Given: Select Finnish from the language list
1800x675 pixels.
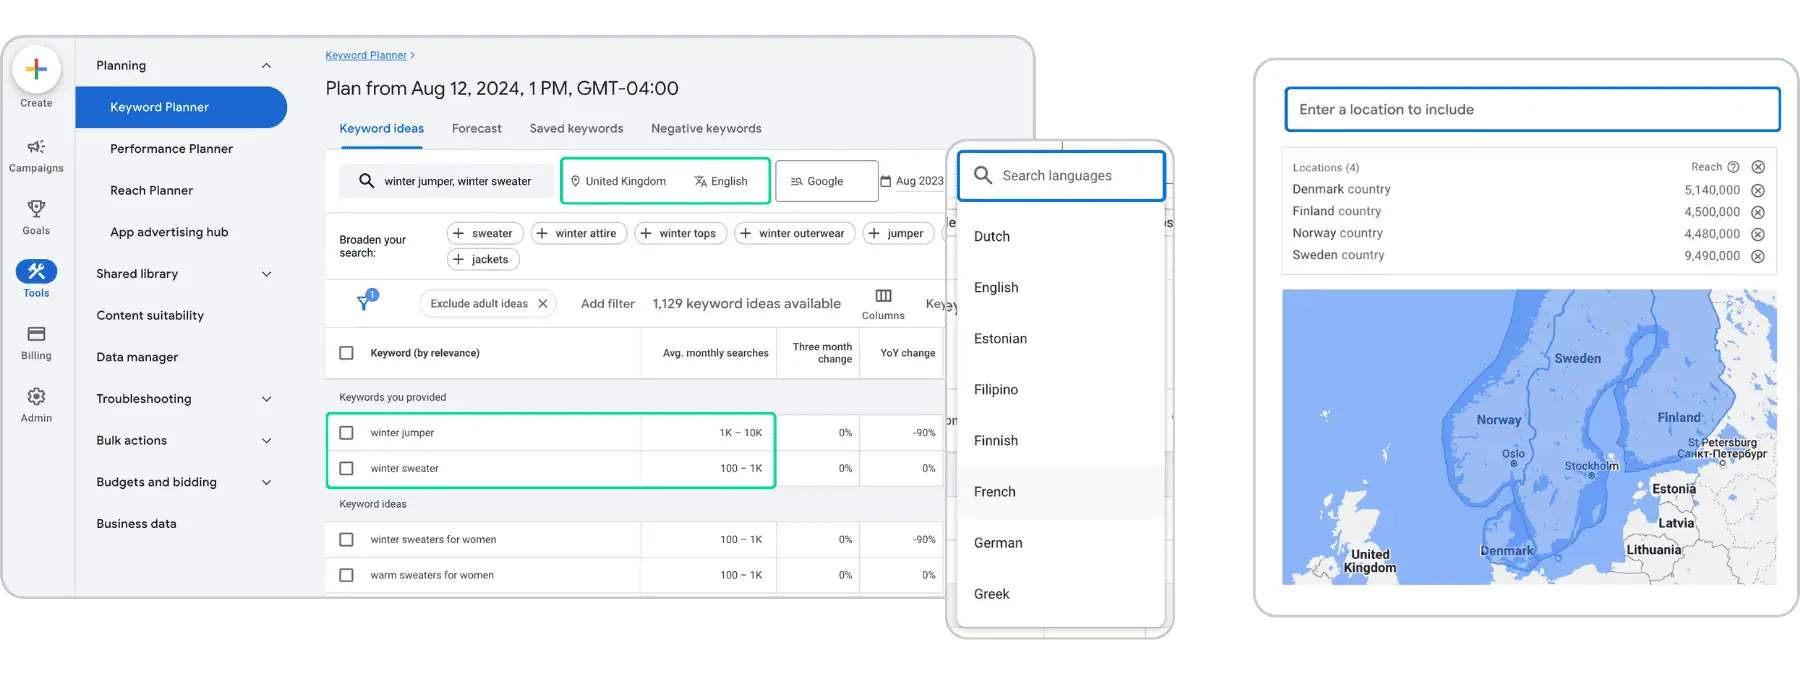Looking at the screenshot, I should coord(1061,441).
